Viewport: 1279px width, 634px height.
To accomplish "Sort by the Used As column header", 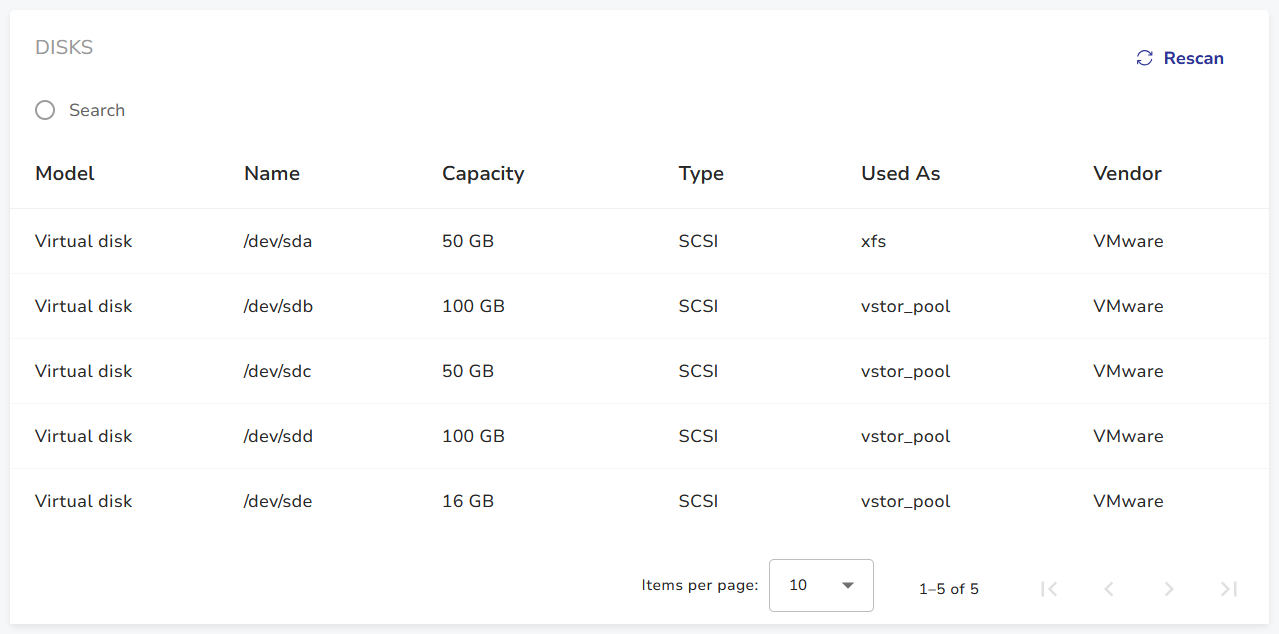I will point(900,173).
